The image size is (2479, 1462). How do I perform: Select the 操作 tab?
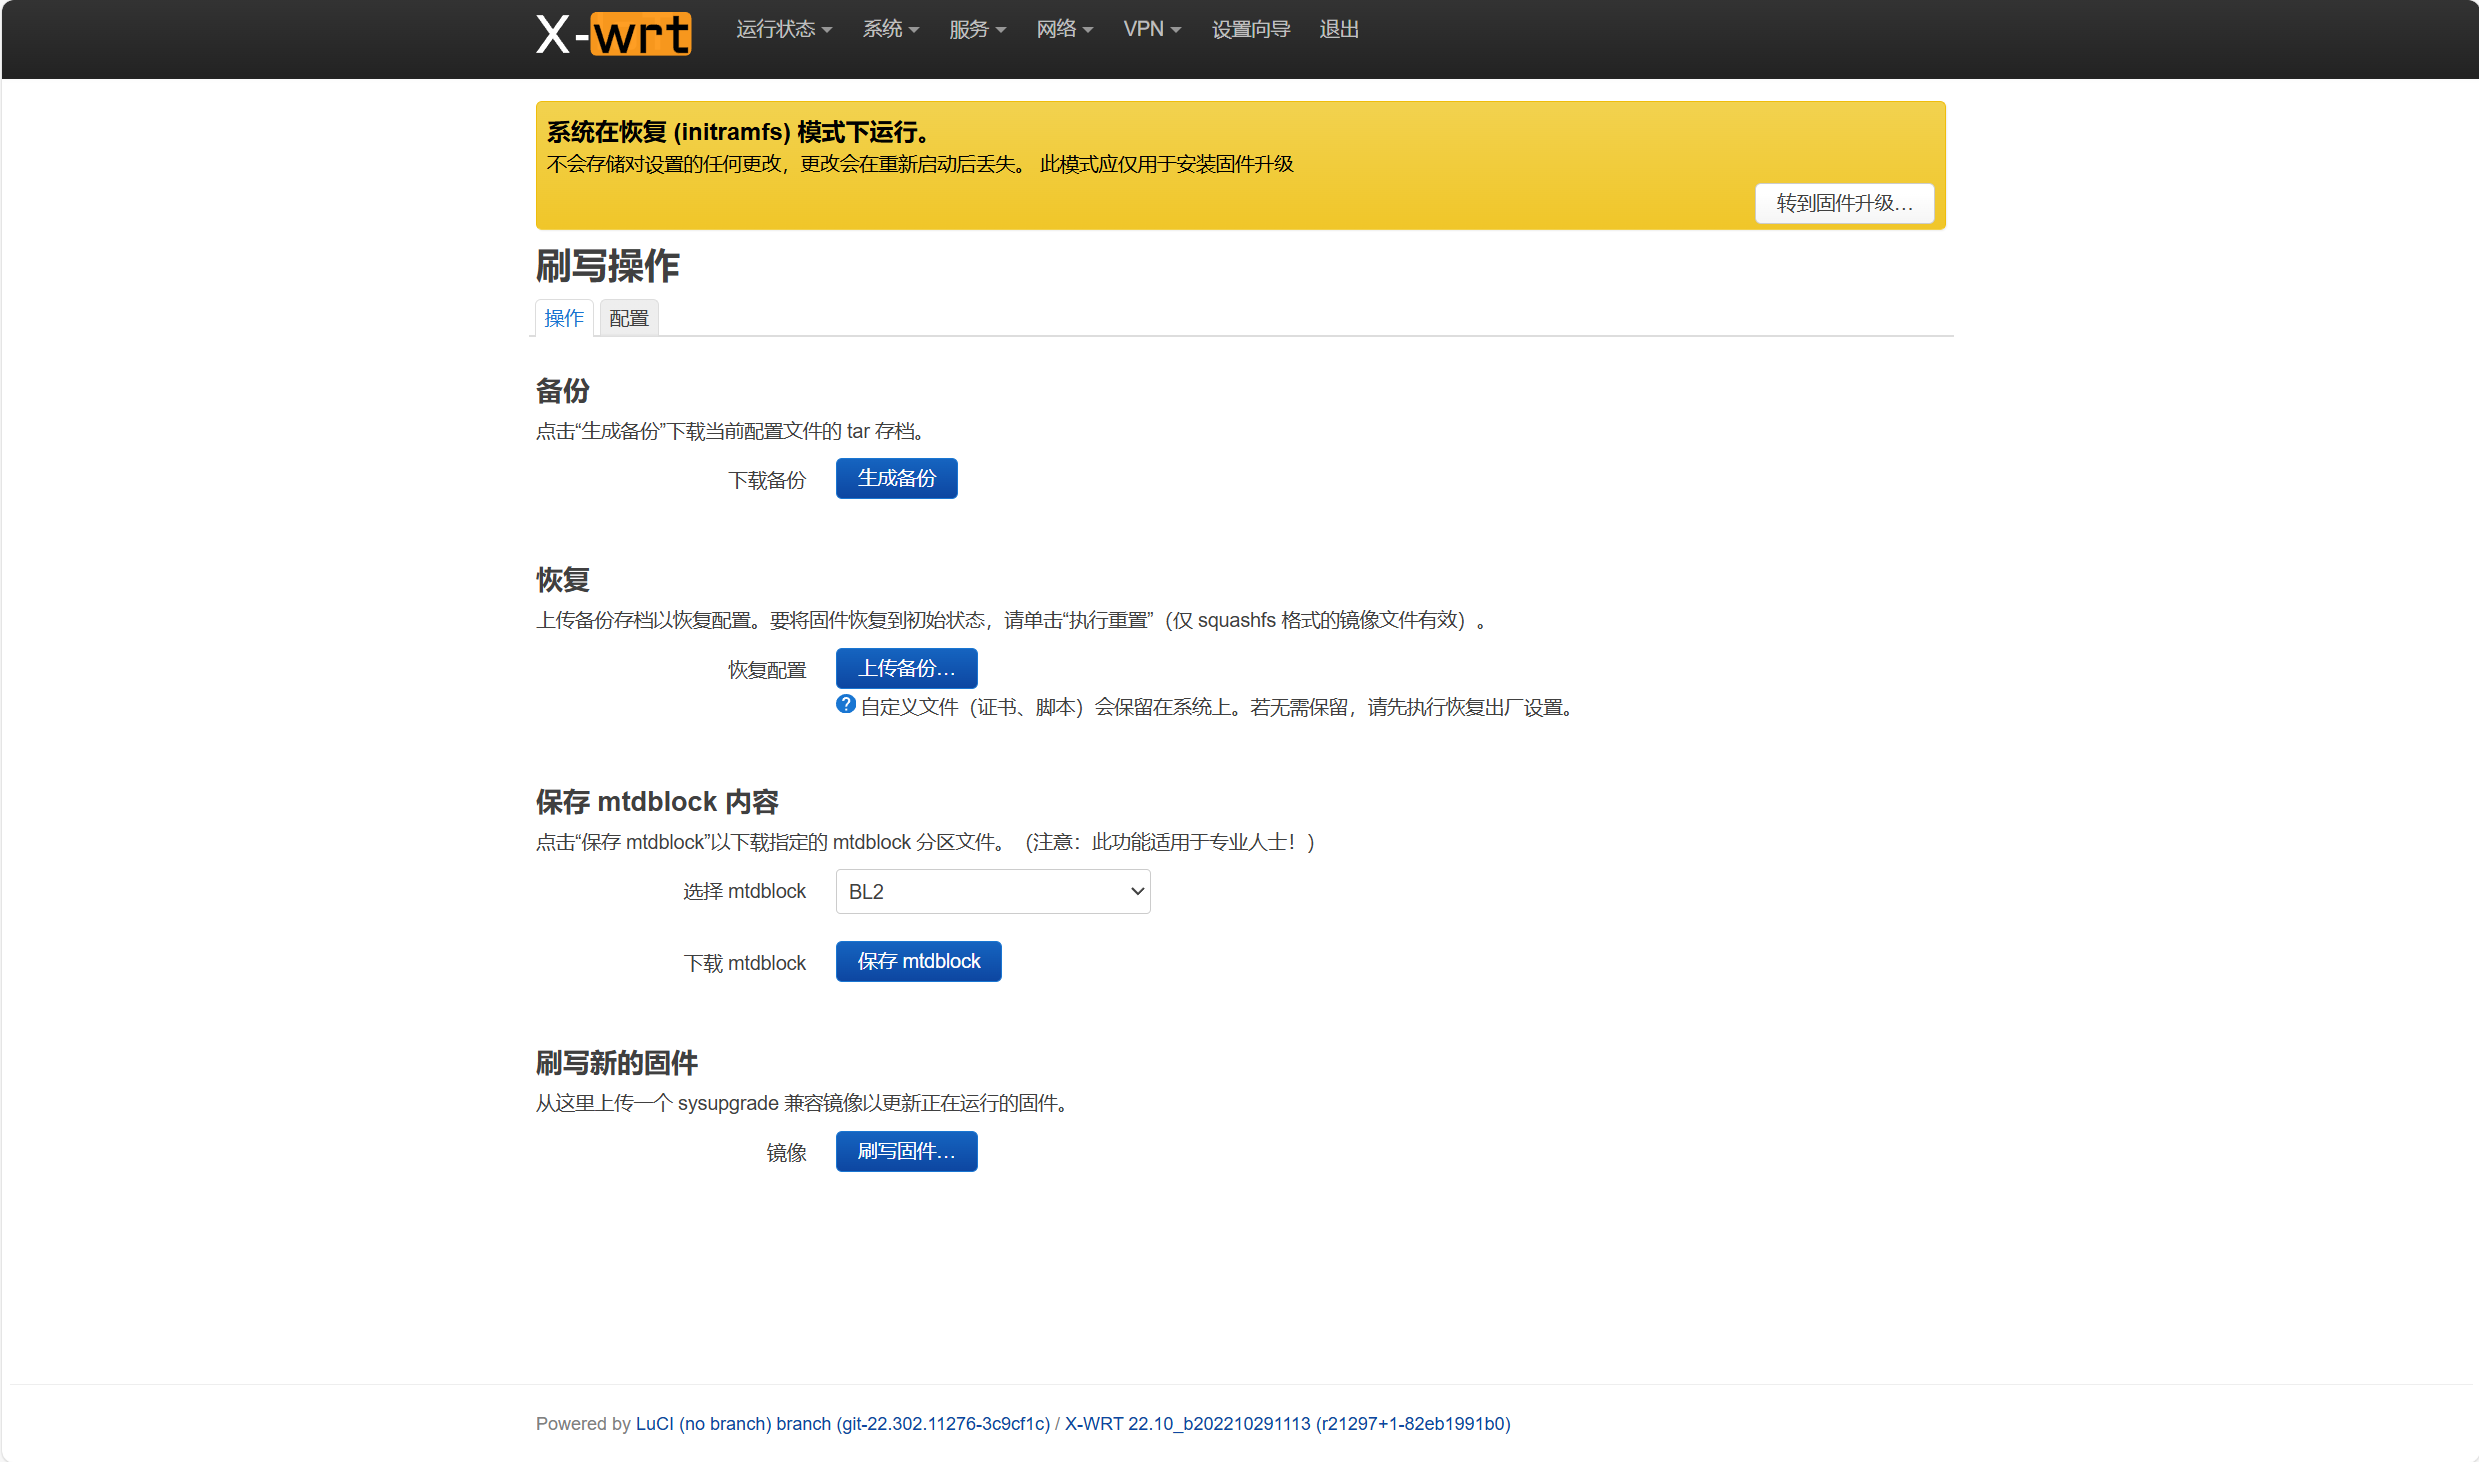[x=564, y=318]
